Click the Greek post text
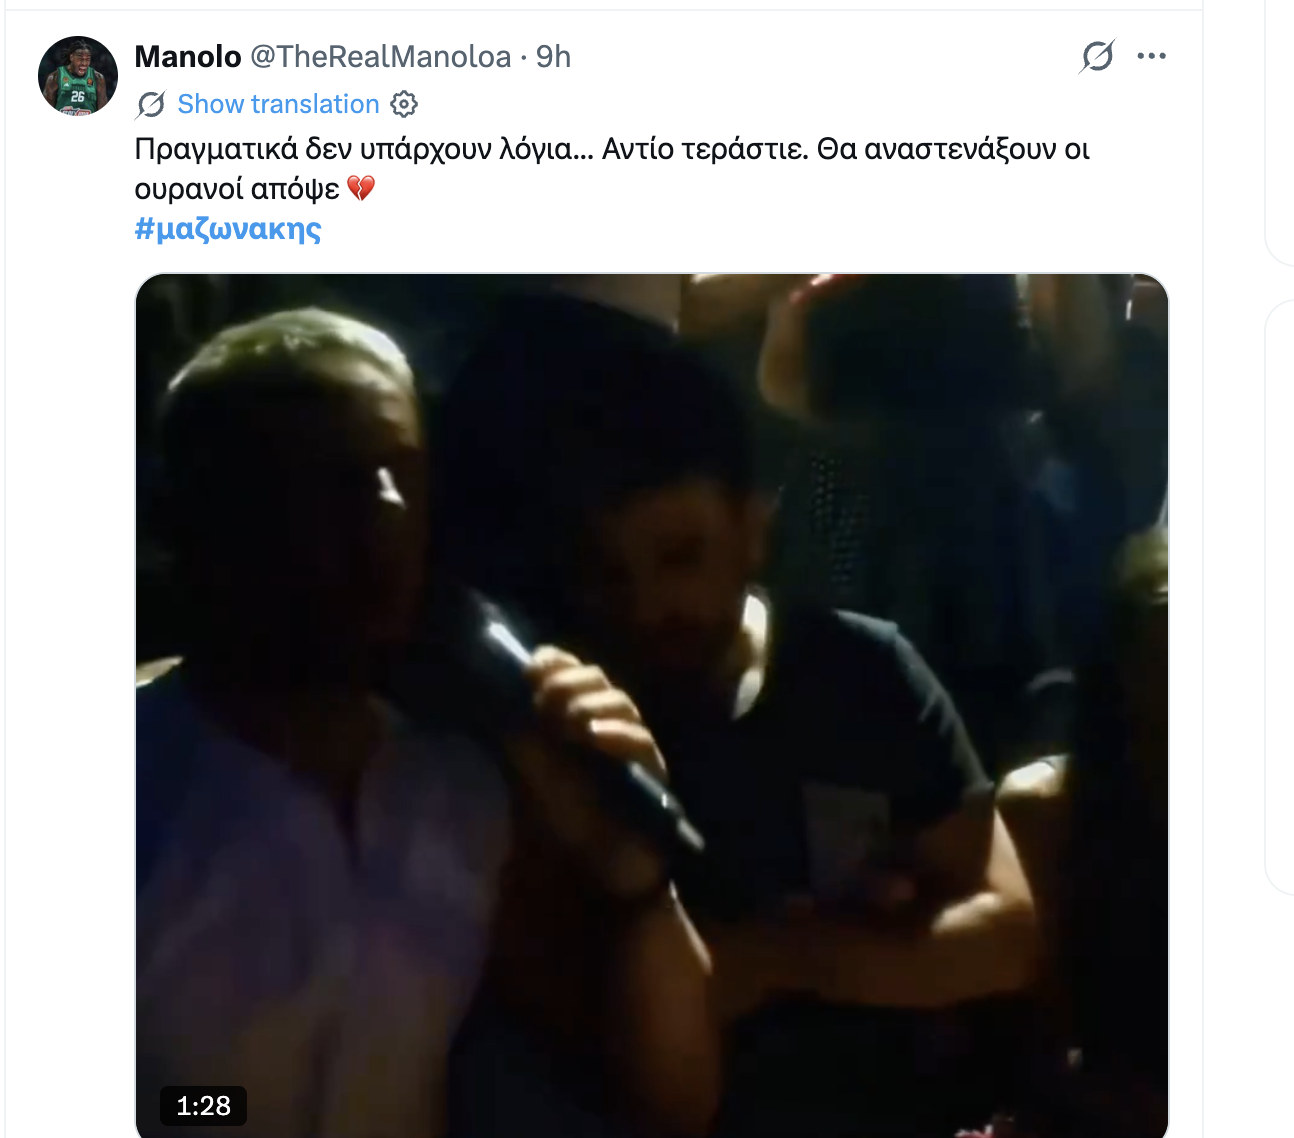The image size is (1294, 1138). (x=612, y=168)
